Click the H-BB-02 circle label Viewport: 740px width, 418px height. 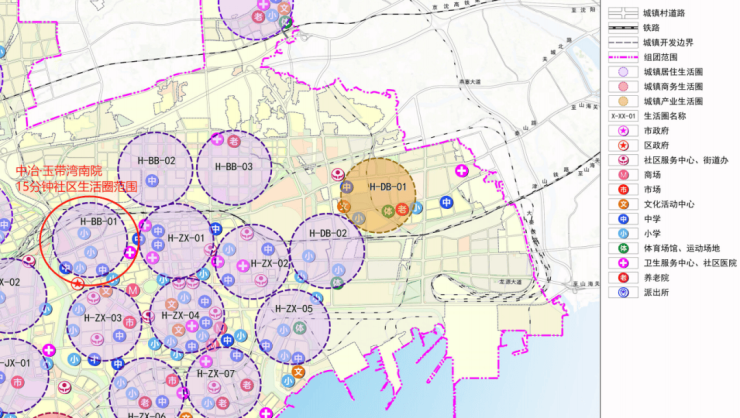tap(156, 161)
